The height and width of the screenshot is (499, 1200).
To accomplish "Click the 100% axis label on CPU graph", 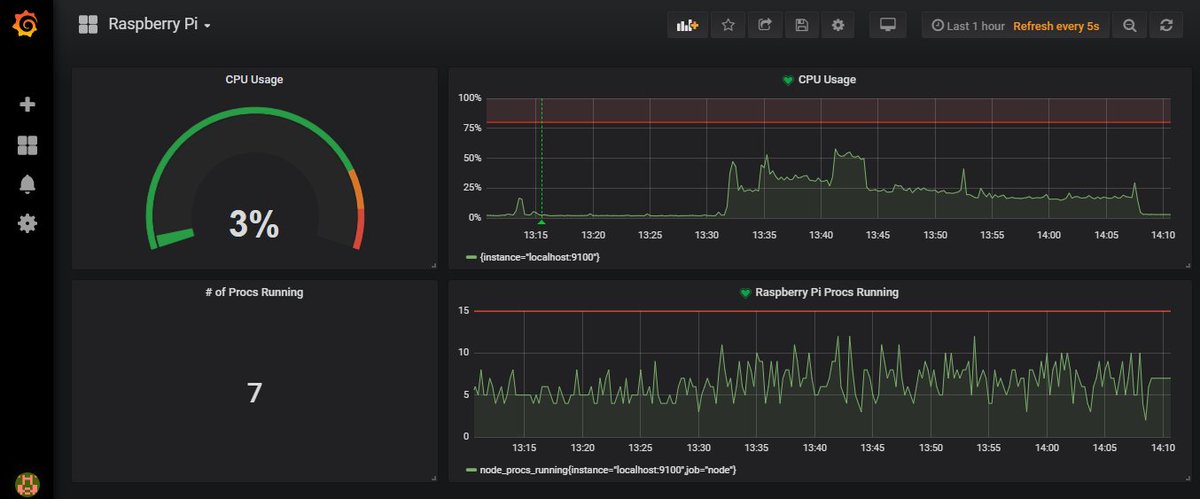I will click(x=469, y=98).
